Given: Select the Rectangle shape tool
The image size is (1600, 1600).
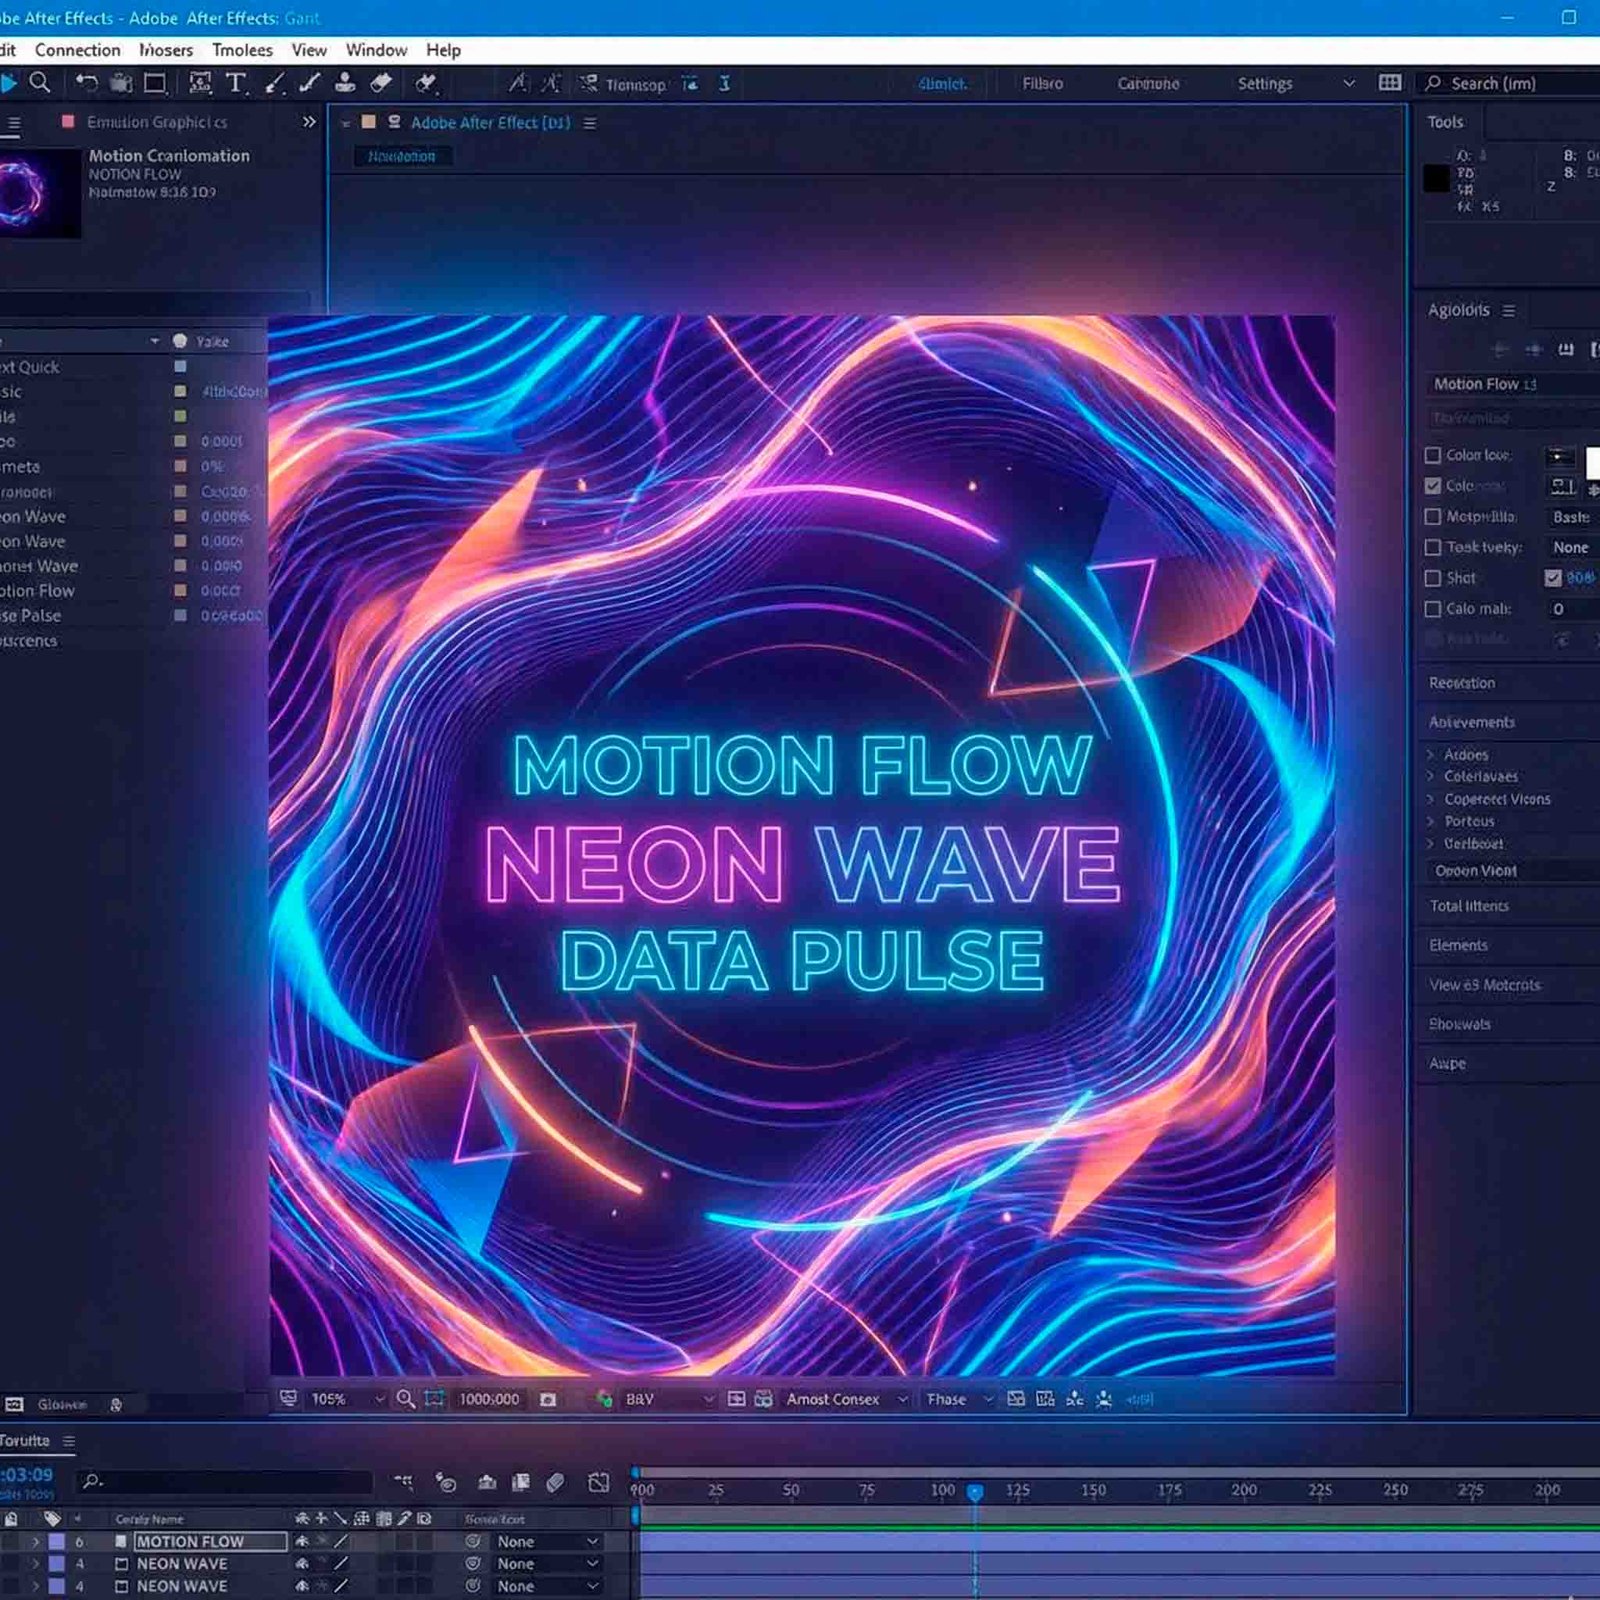Looking at the screenshot, I should [x=155, y=83].
